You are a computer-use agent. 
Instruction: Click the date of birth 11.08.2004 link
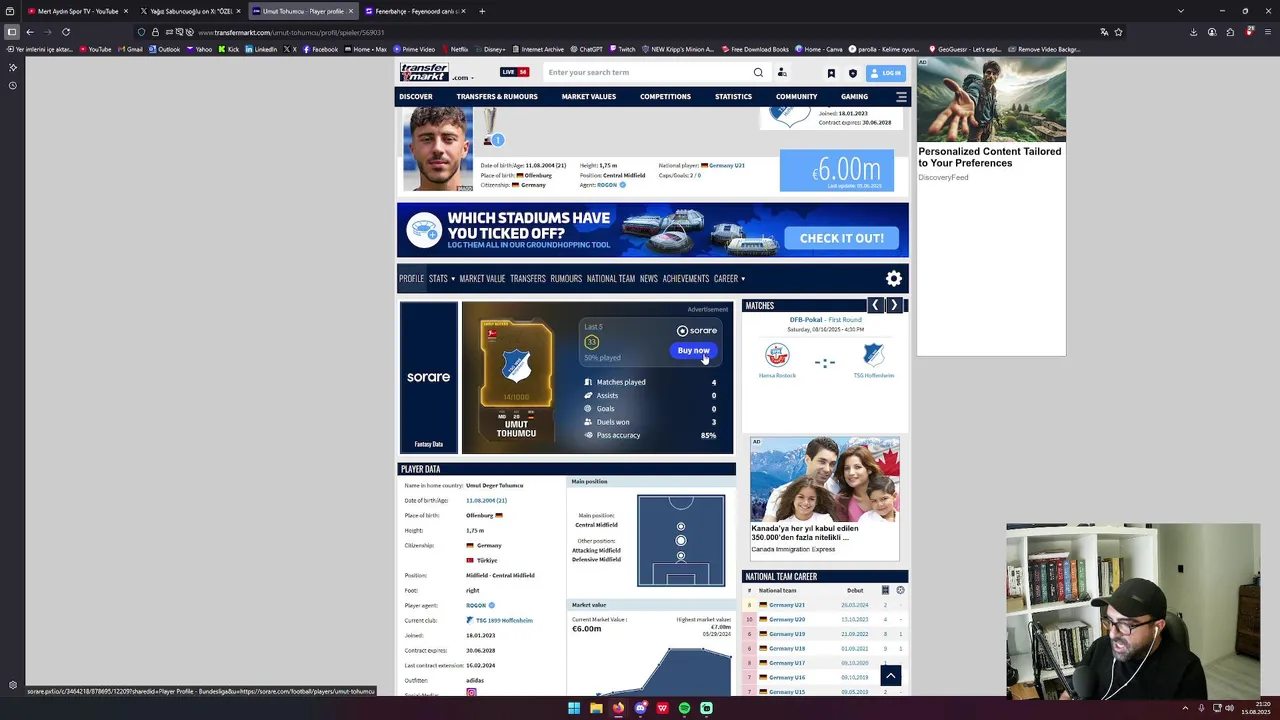[486, 501]
